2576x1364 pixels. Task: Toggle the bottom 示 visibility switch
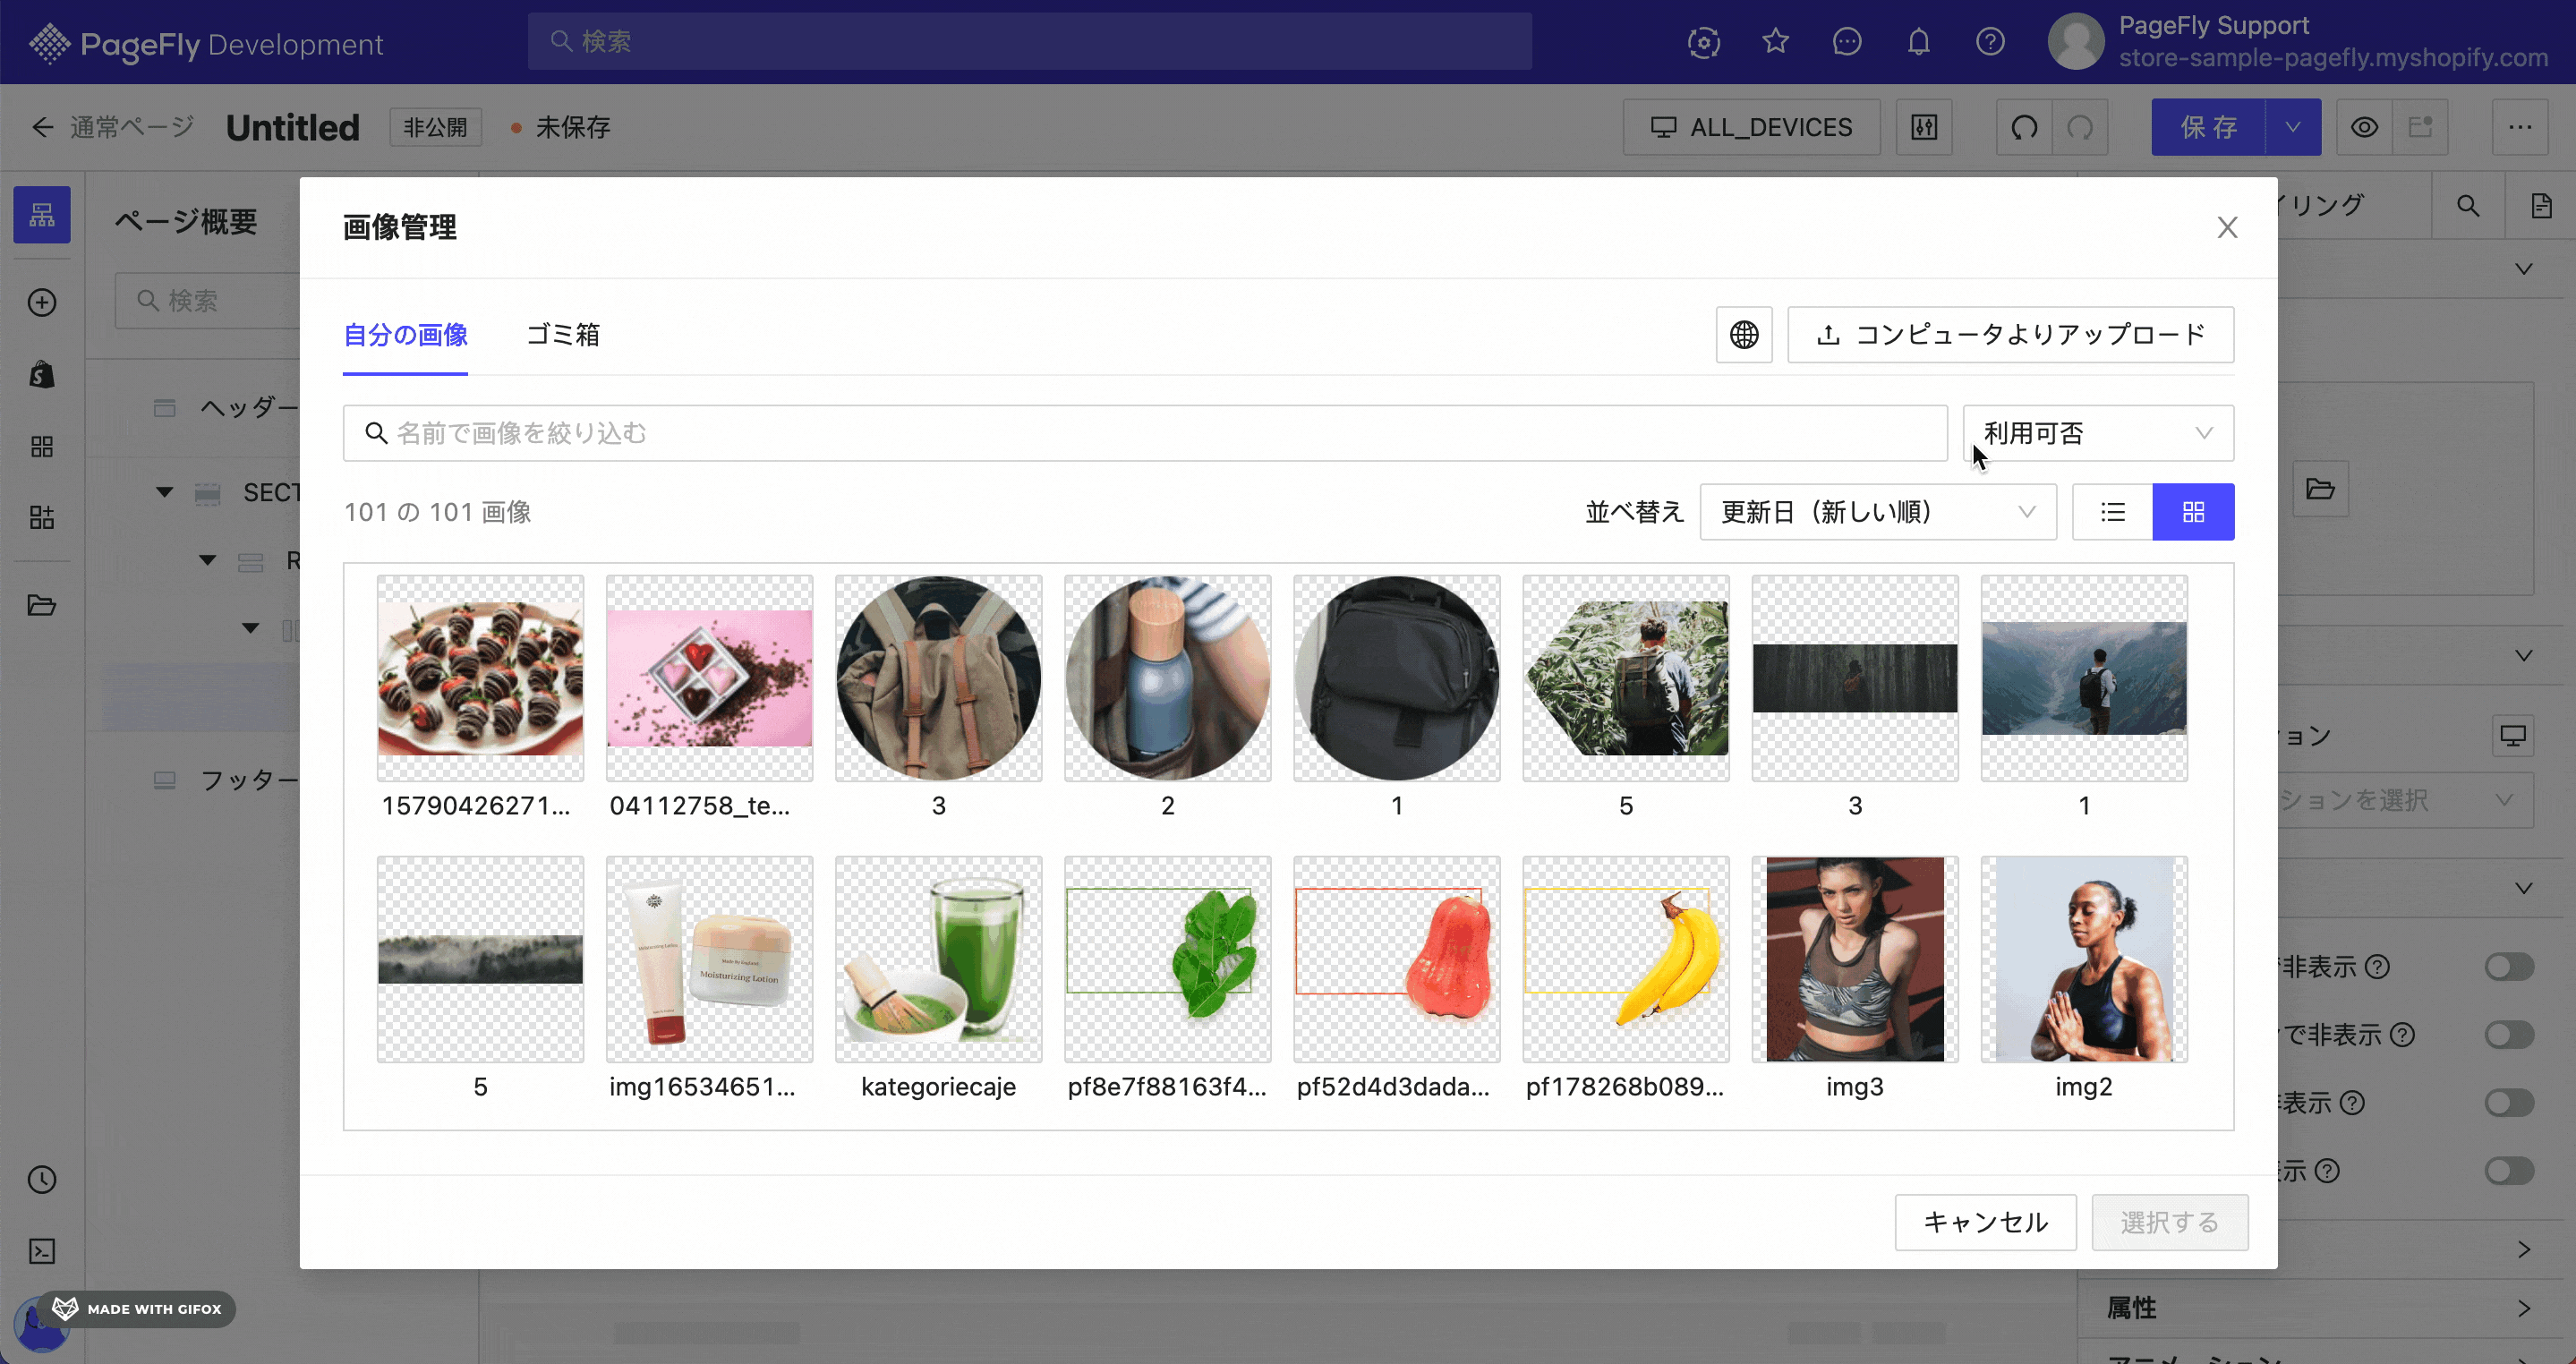pyautogui.click(x=2509, y=1171)
